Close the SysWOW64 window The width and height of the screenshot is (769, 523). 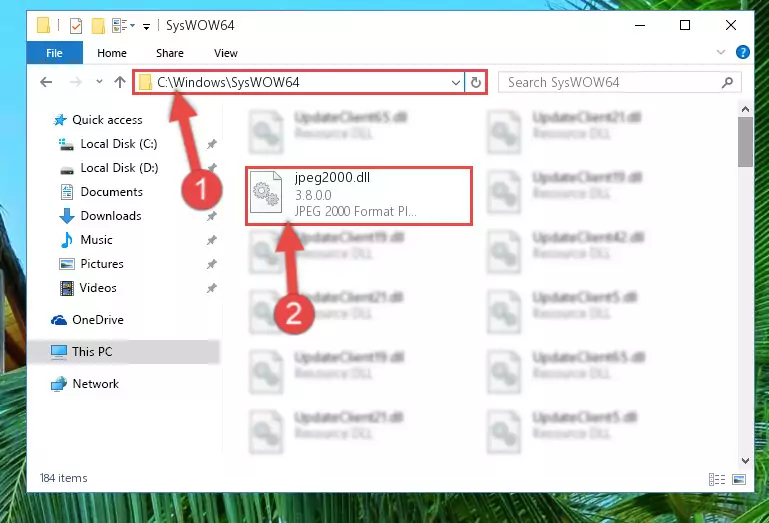731,26
